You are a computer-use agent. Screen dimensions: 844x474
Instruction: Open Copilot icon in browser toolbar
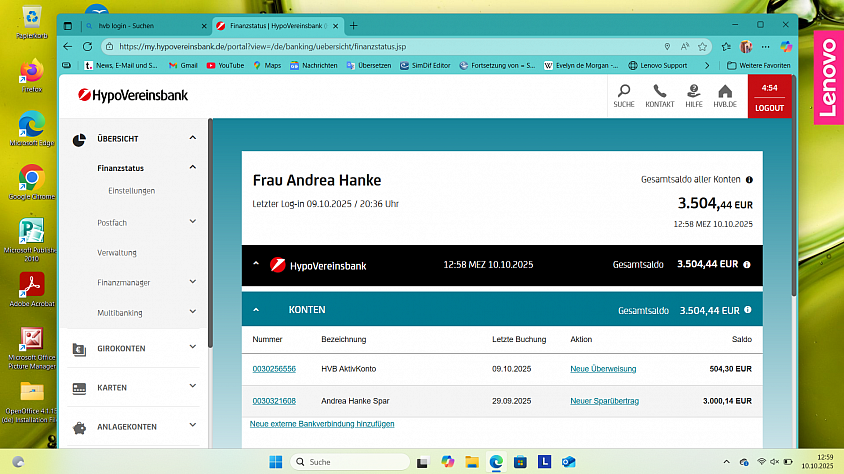click(x=786, y=47)
